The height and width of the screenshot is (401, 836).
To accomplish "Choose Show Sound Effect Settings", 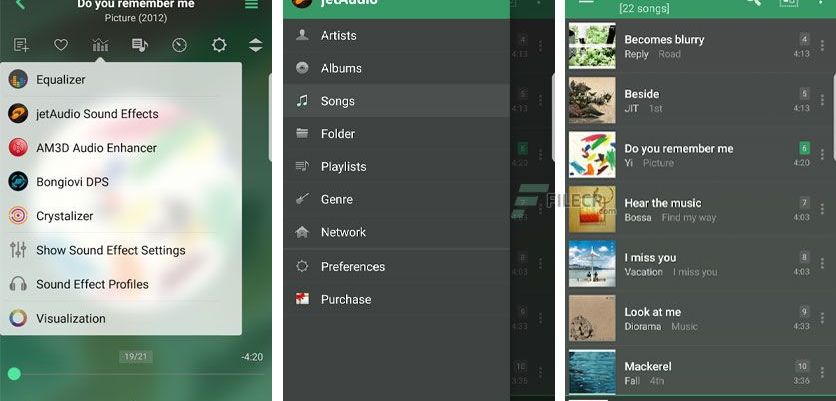I will pyautogui.click(x=120, y=250).
